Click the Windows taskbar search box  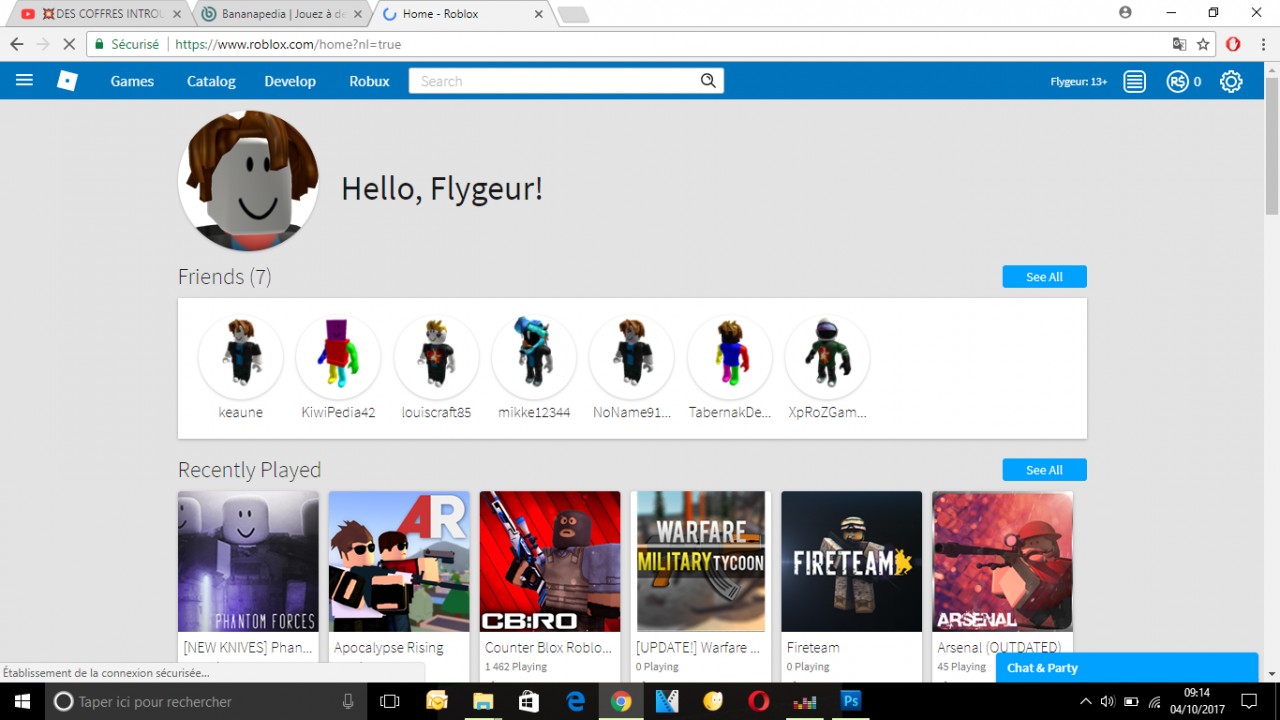pos(206,701)
